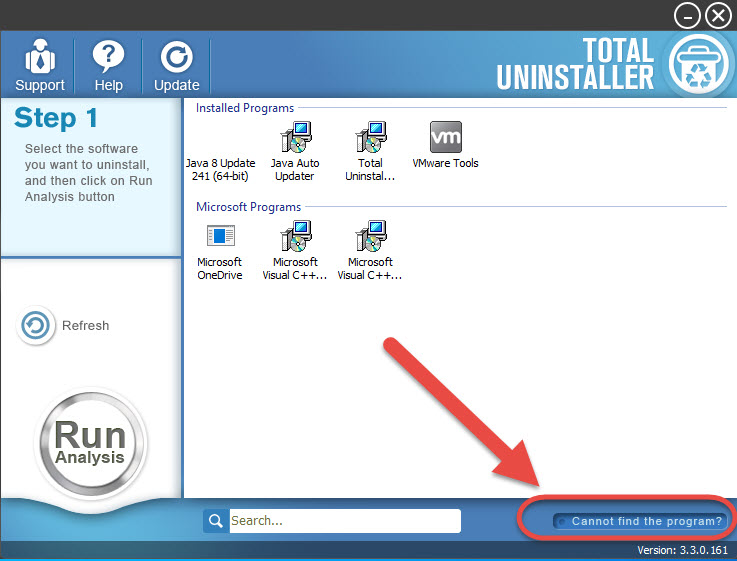Select the second Microsoft Visual C++ entry
Screen dimensions: 737x561
(x=370, y=251)
